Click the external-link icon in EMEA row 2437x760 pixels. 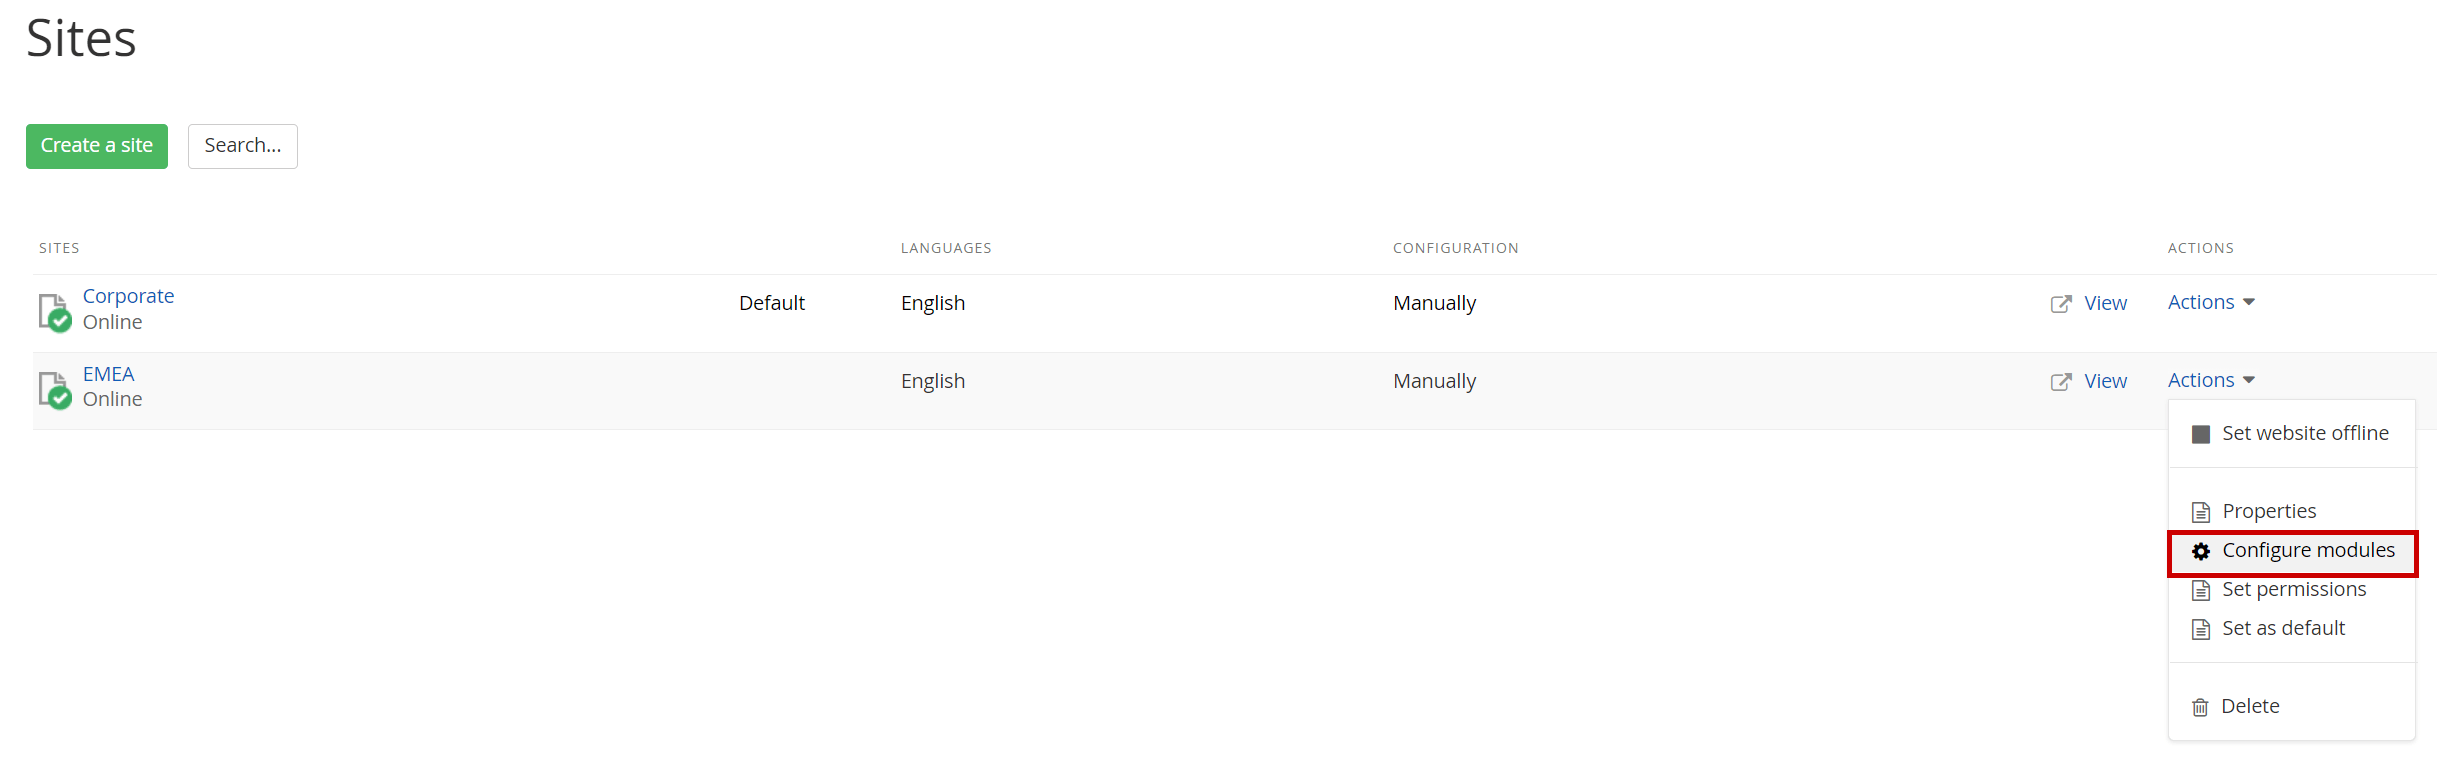click(2060, 382)
